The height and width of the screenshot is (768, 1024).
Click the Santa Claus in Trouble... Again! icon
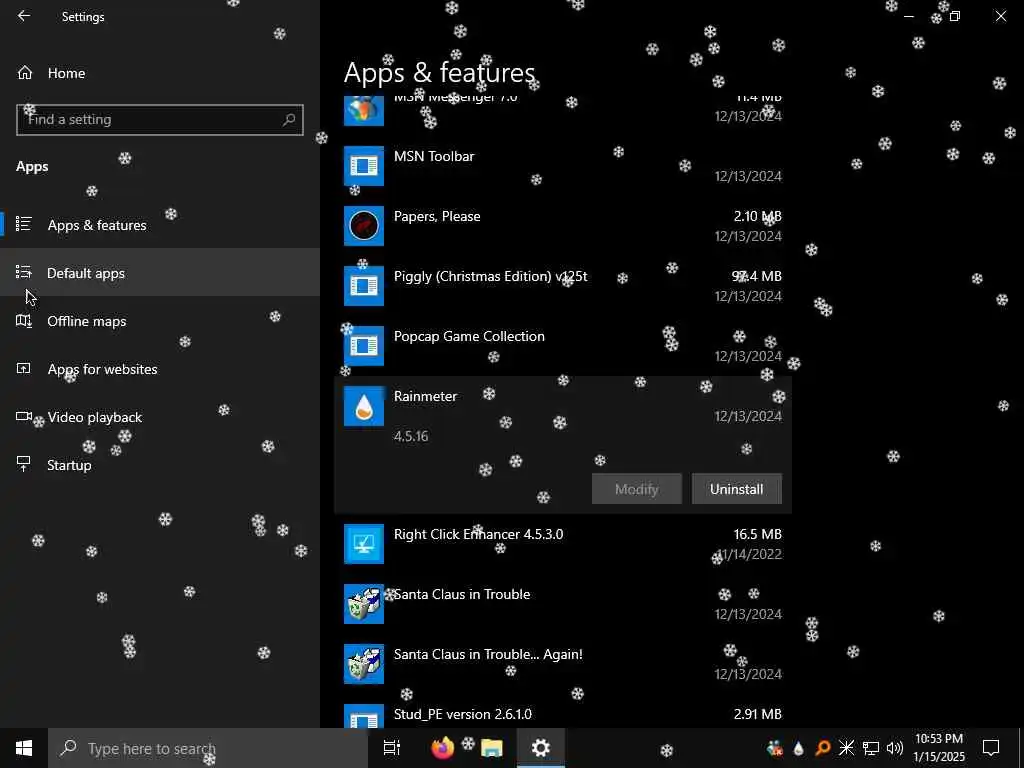[x=364, y=664]
